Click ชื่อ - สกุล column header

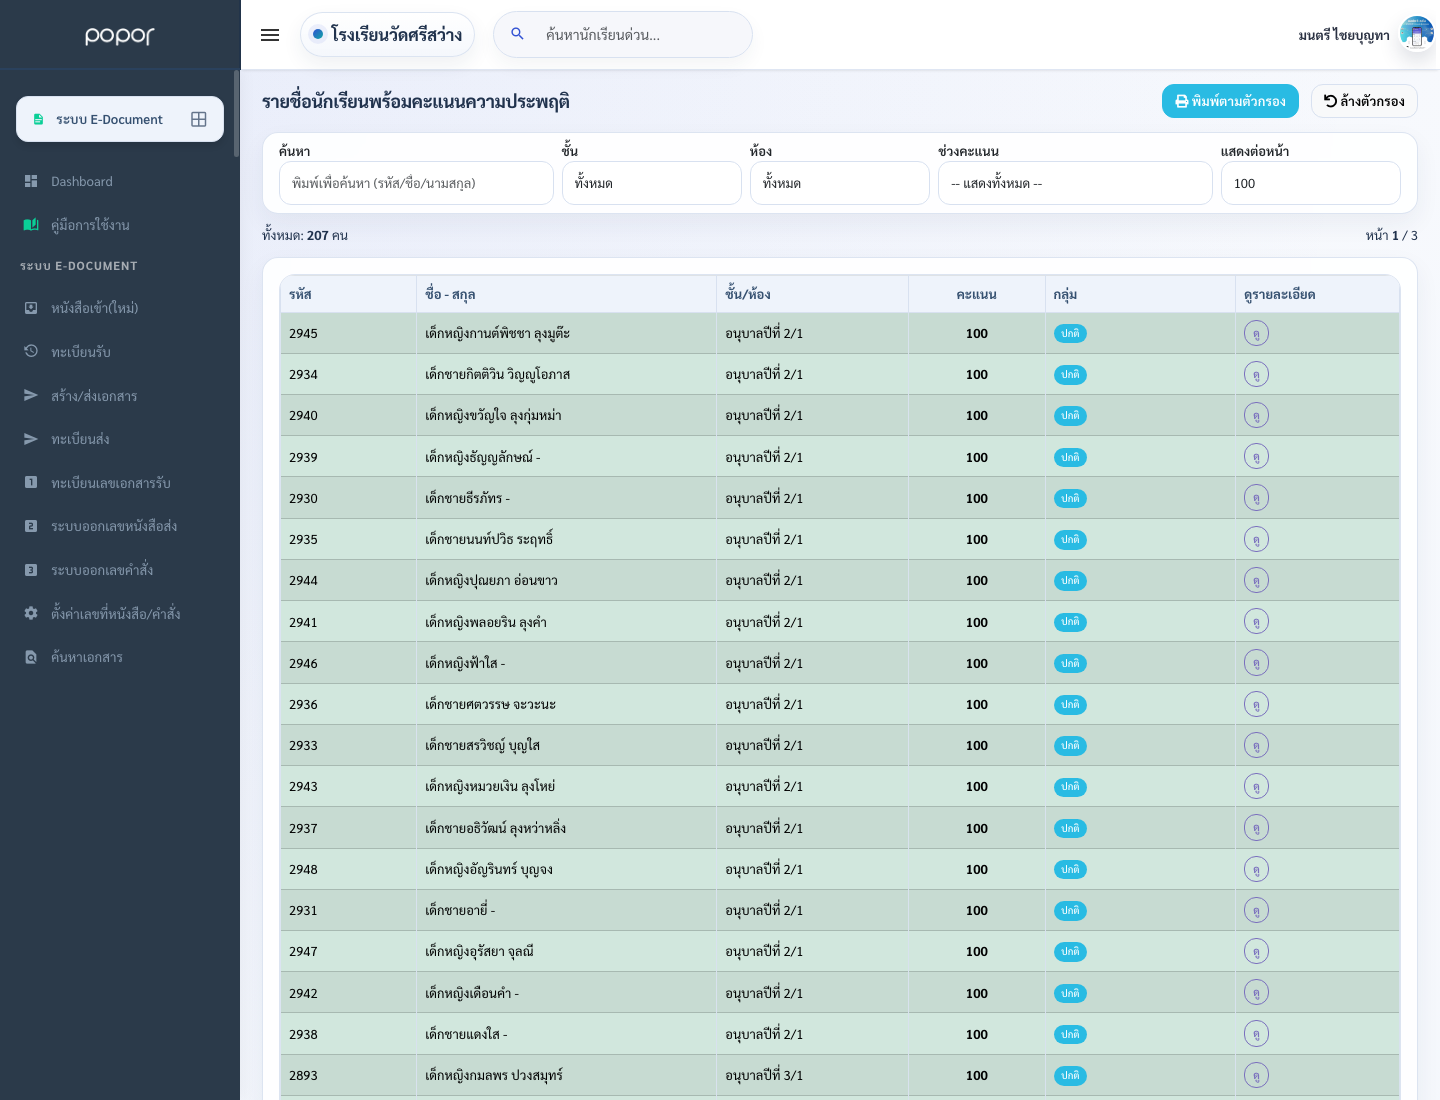[566, 294]
